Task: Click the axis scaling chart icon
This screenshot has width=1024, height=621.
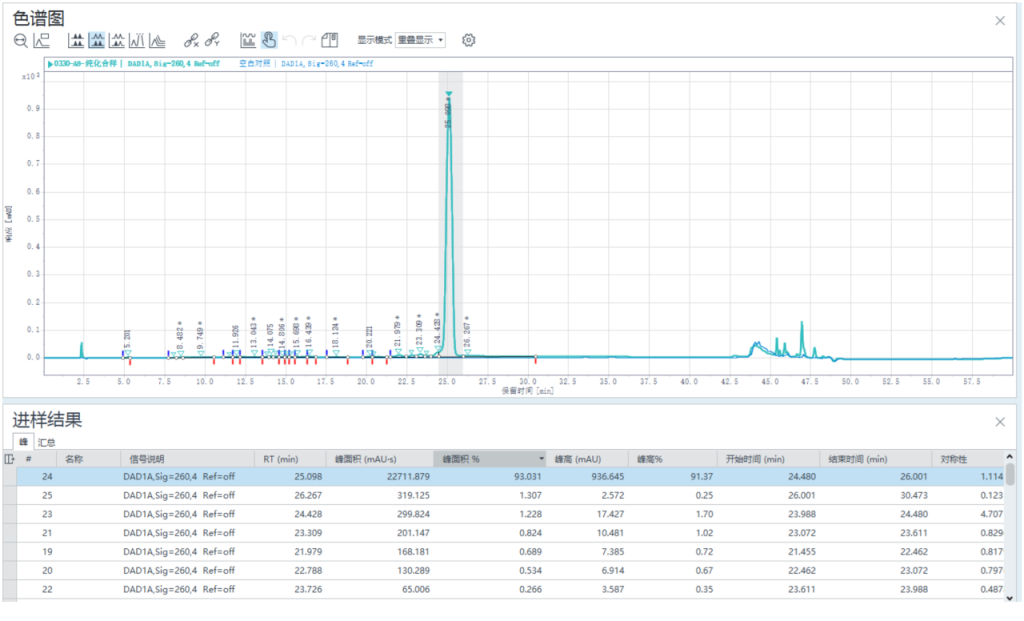Action: (42, 41)
